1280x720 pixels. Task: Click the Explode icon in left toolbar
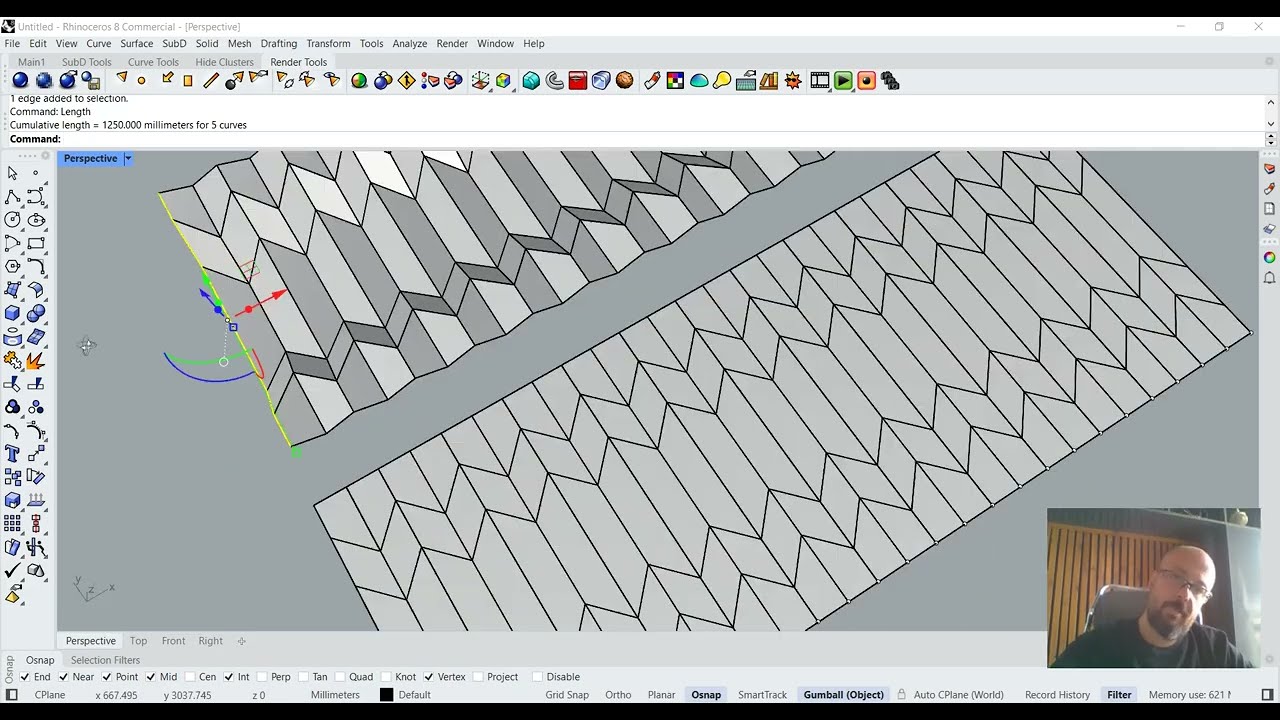pyautogui.click(x=36, y=360)
